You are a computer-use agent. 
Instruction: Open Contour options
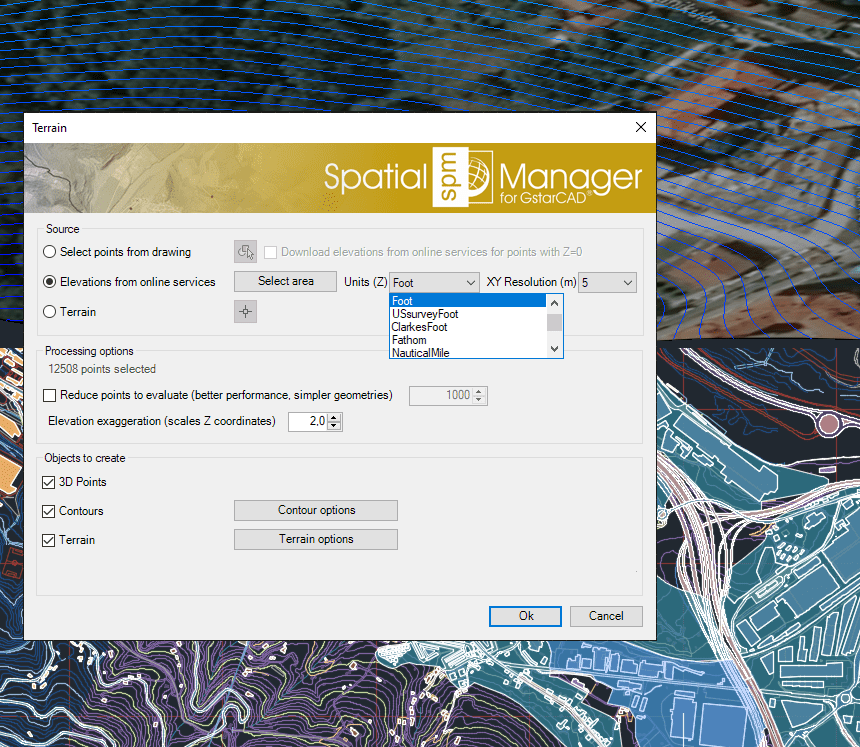(316, 510)
